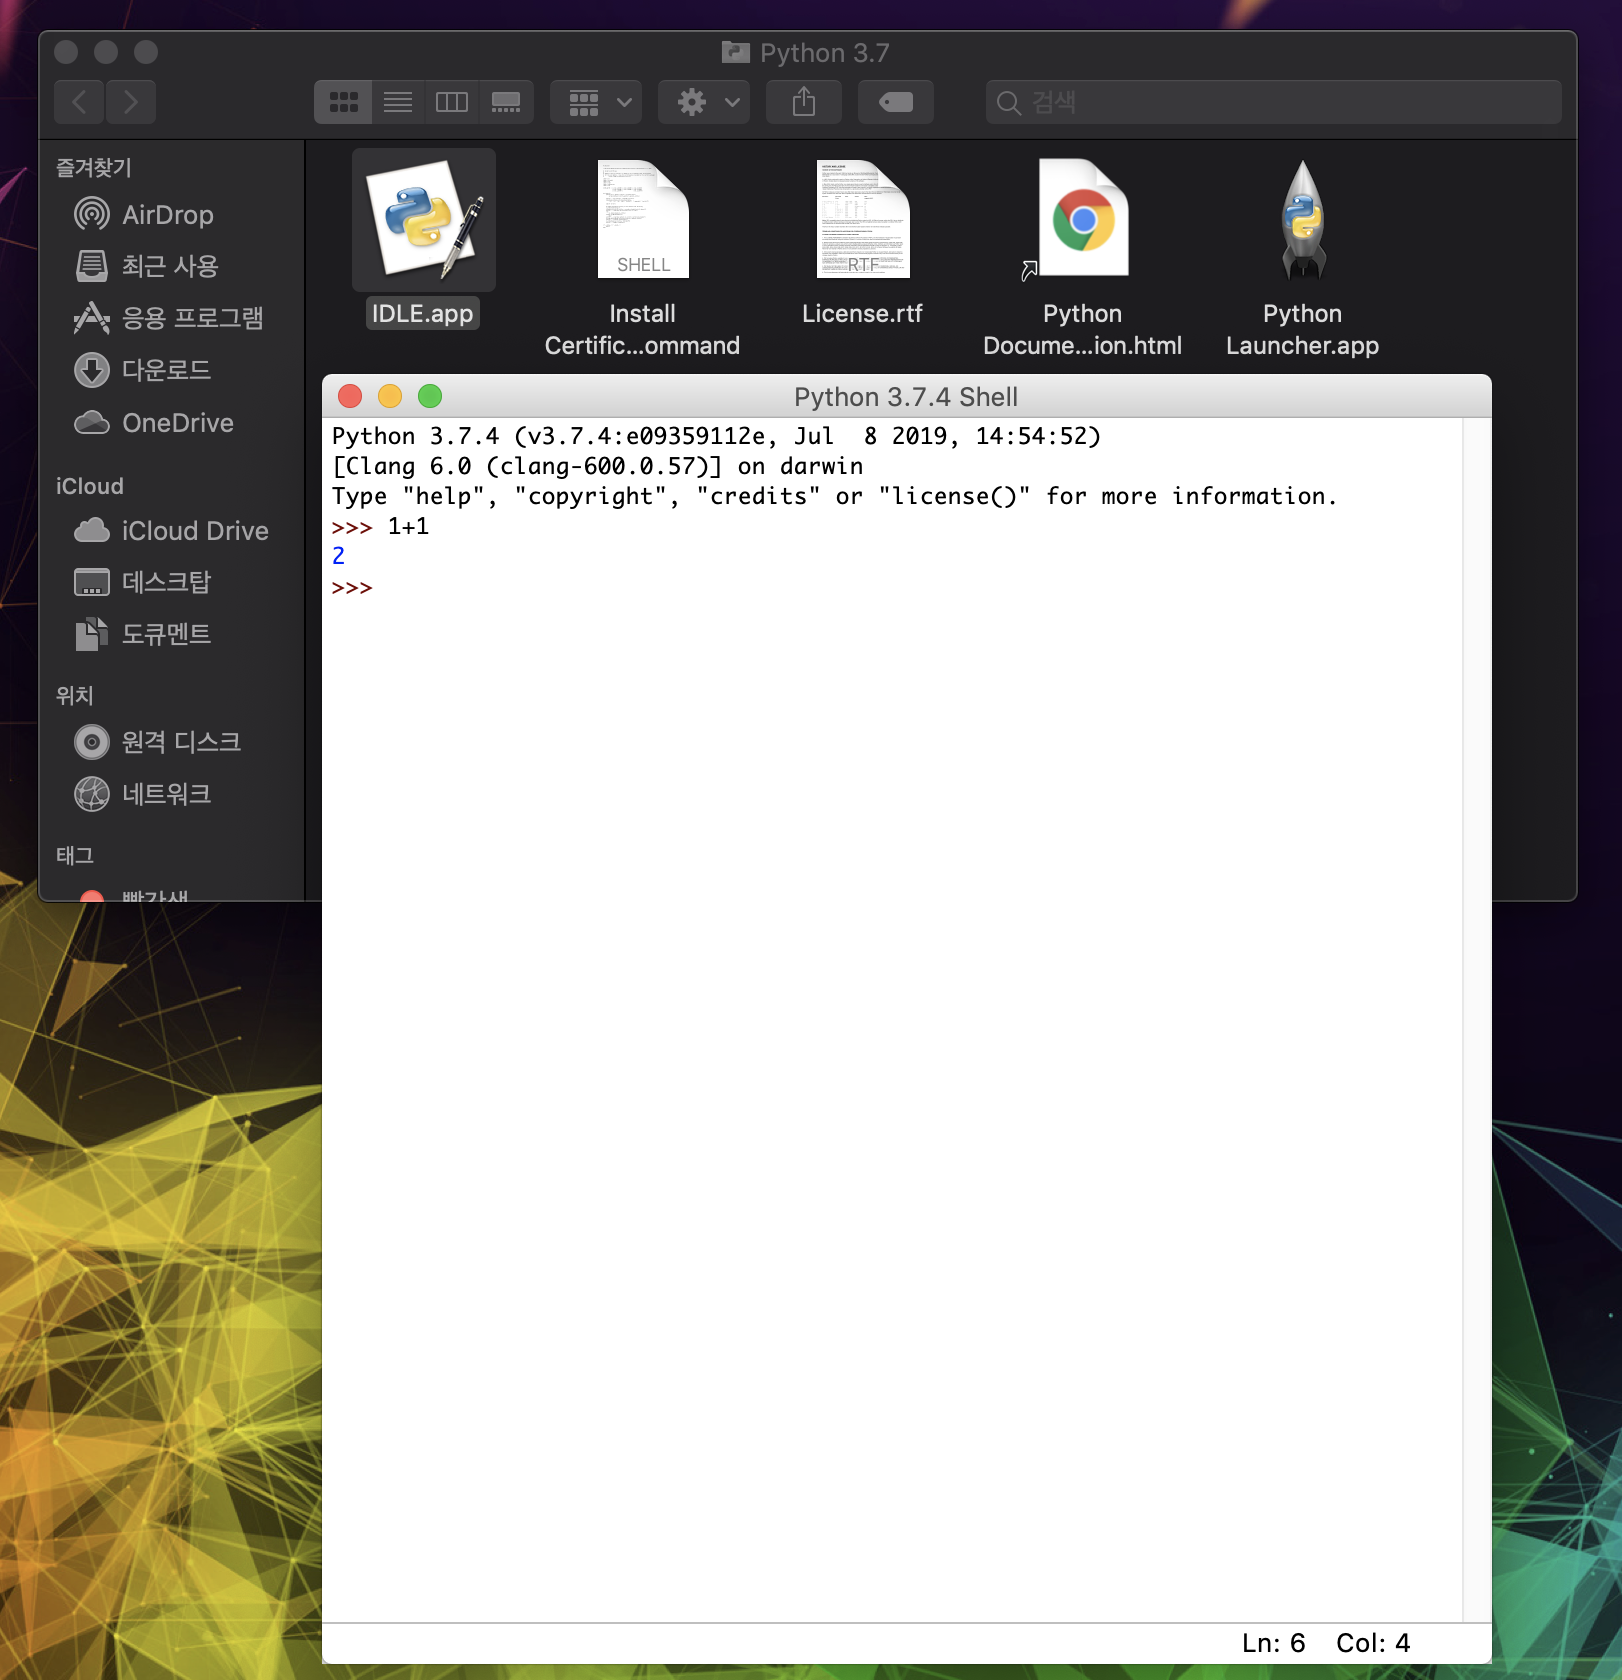Select the IDLE.app icon in Finder
The image size is (1622, 1680).
click(x=424, y=220)
